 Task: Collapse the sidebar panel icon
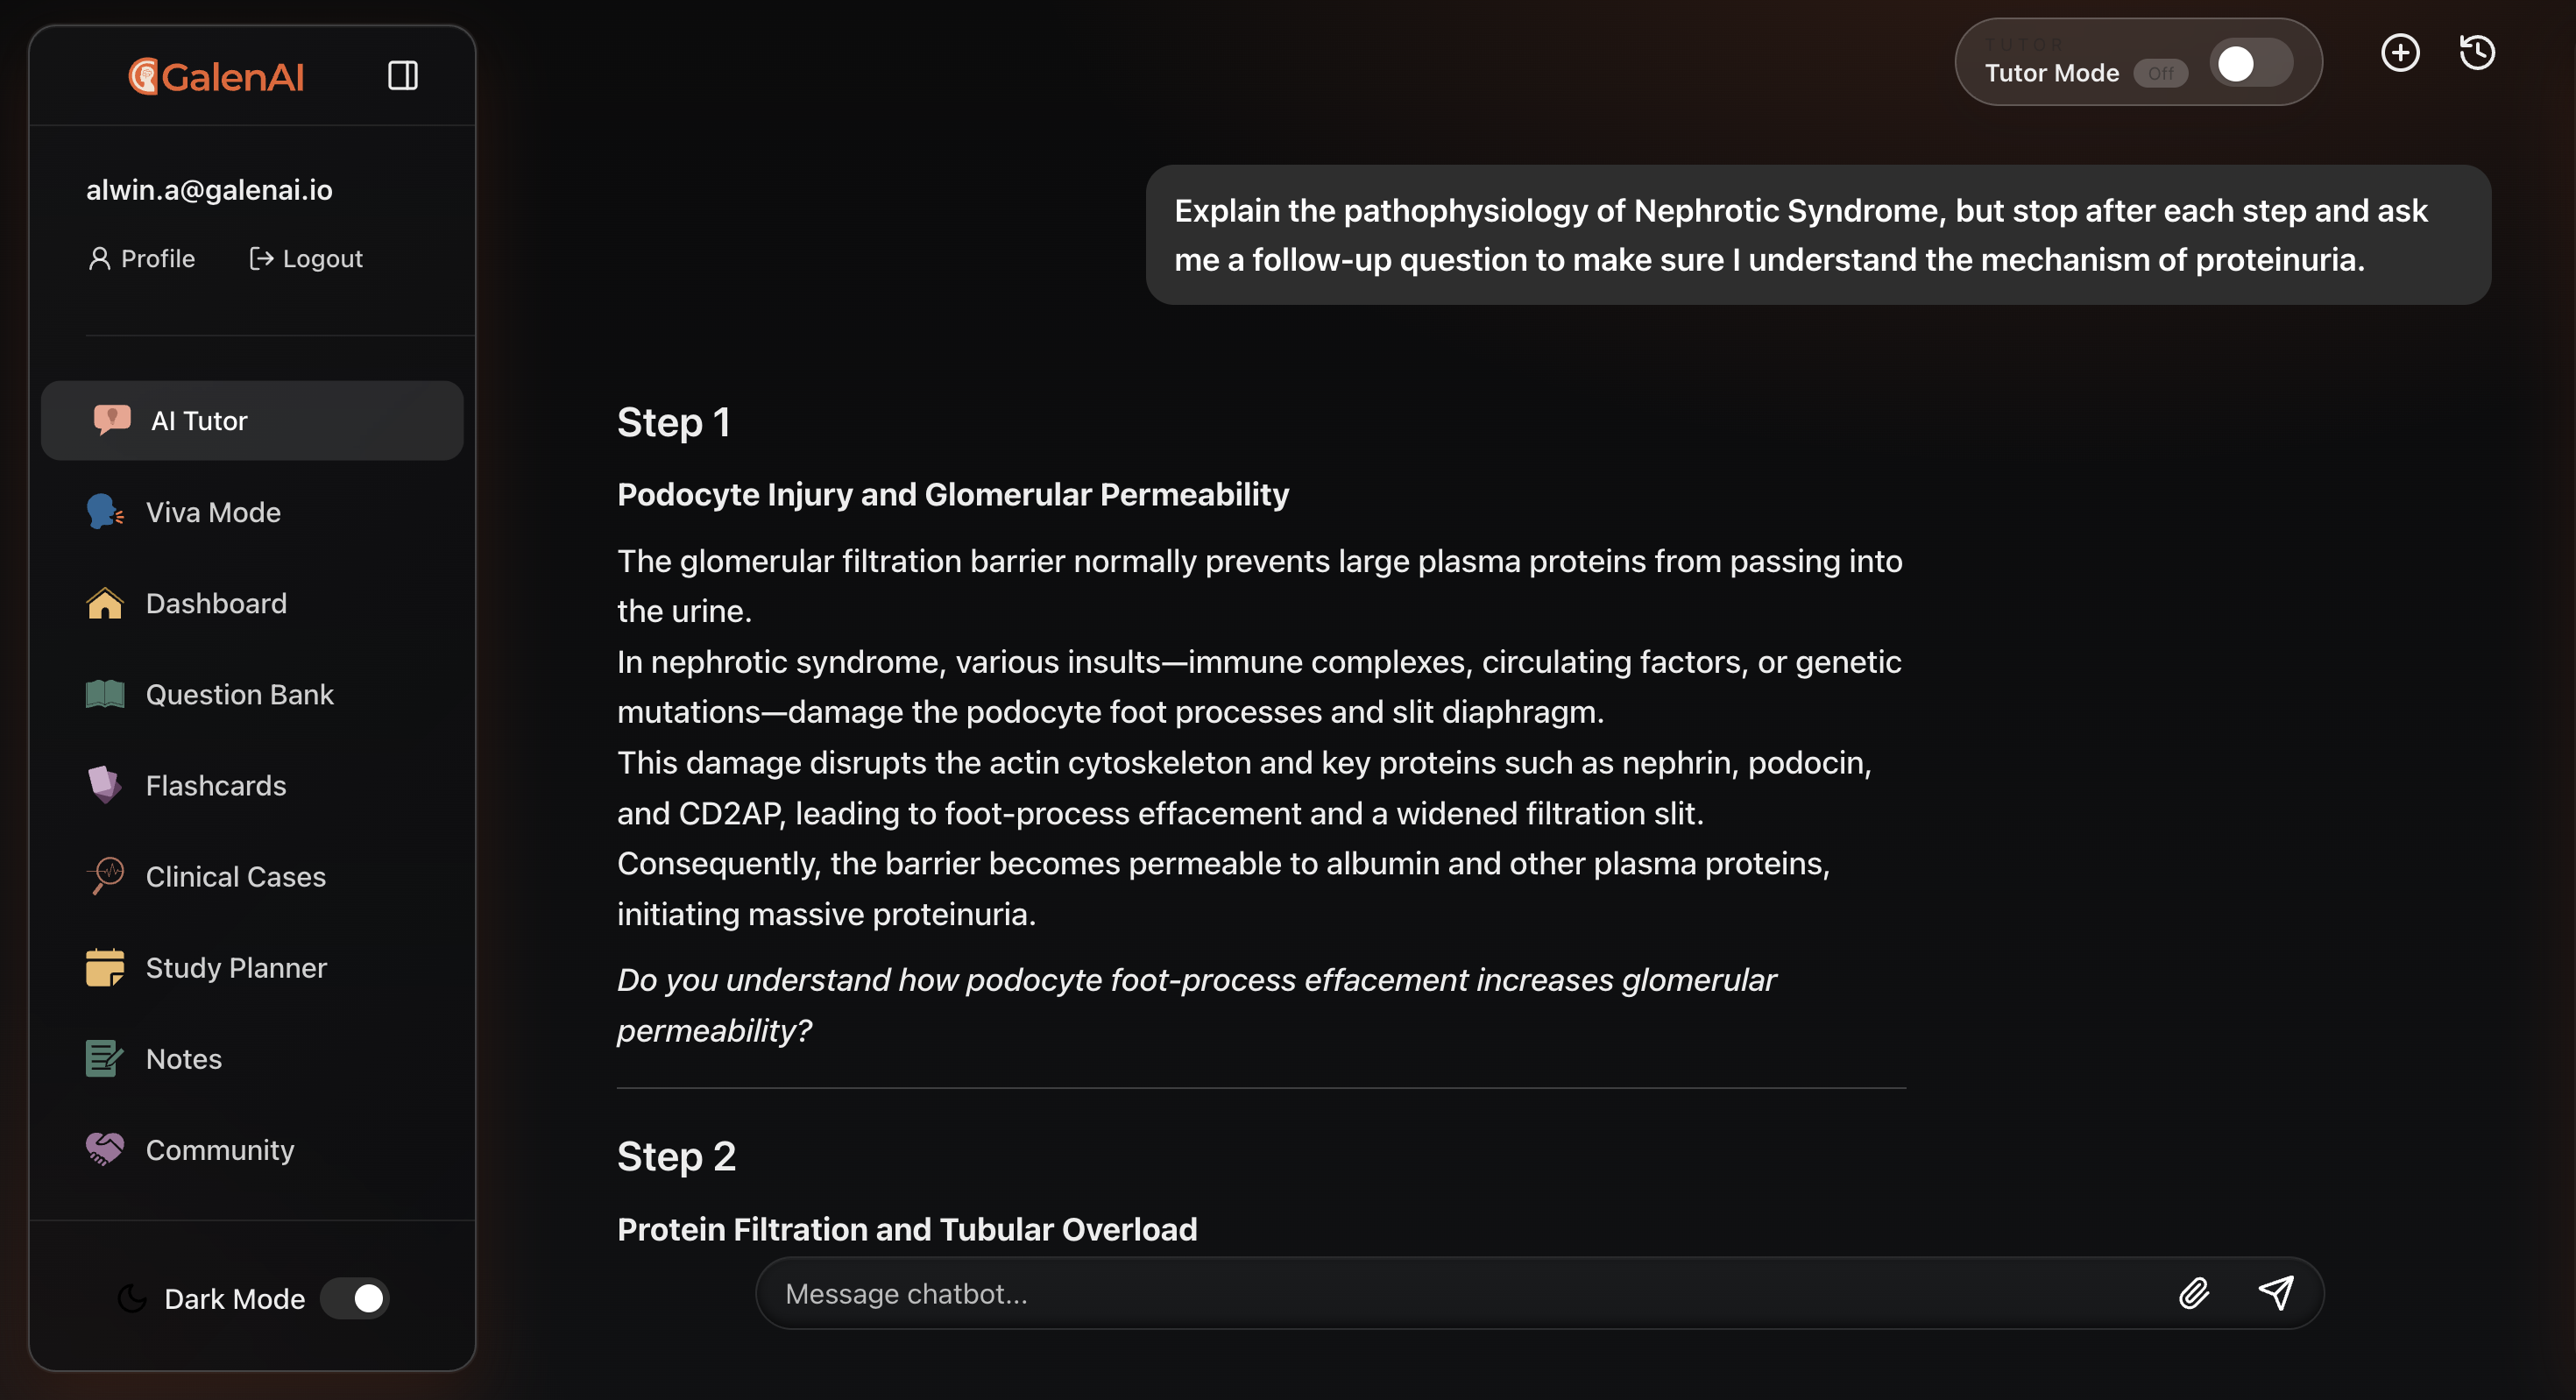[x=402, y=75]
